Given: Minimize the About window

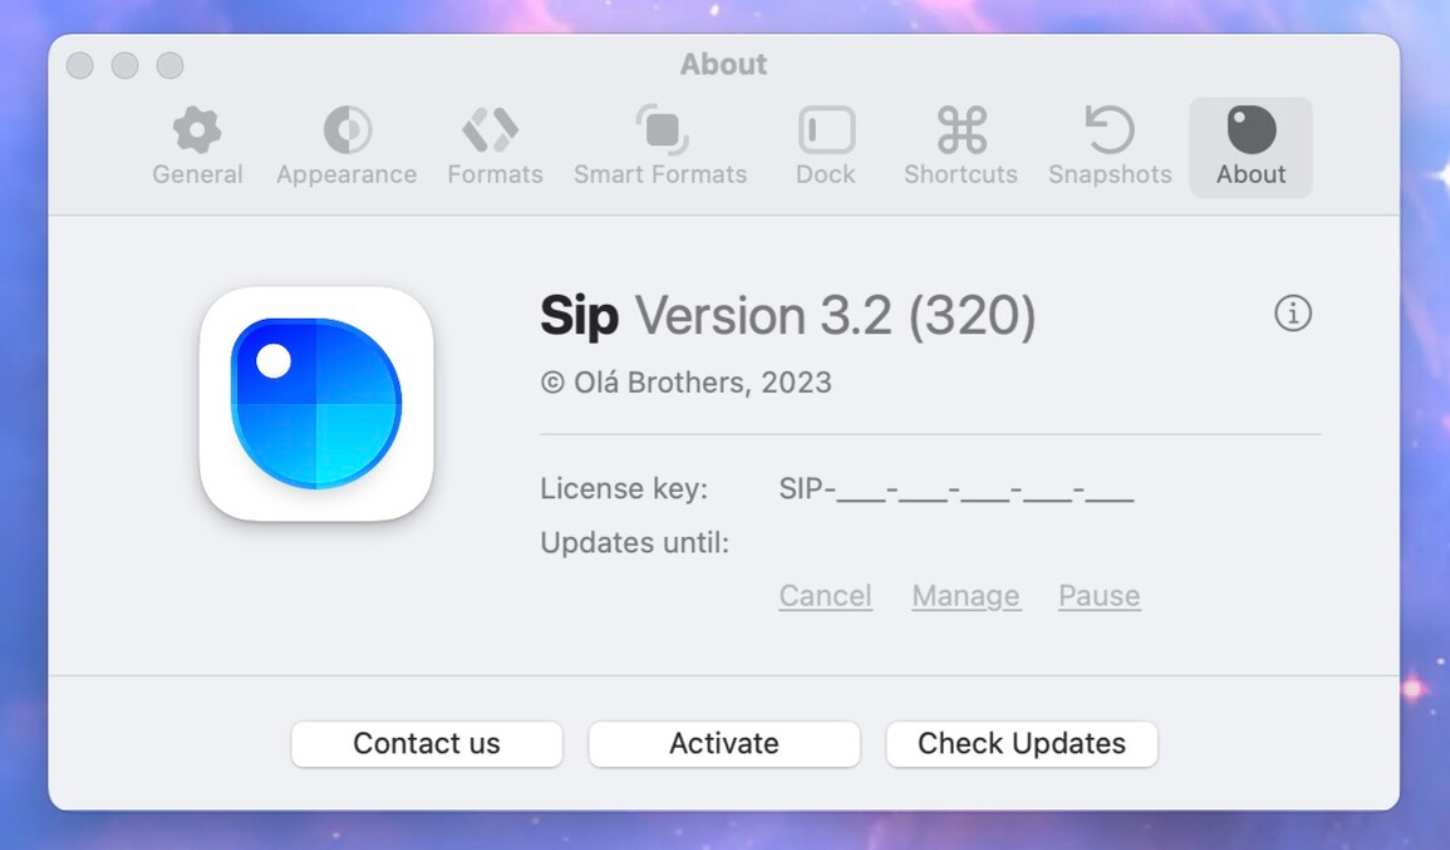Looking at the screenshot, I should point(125,66).
